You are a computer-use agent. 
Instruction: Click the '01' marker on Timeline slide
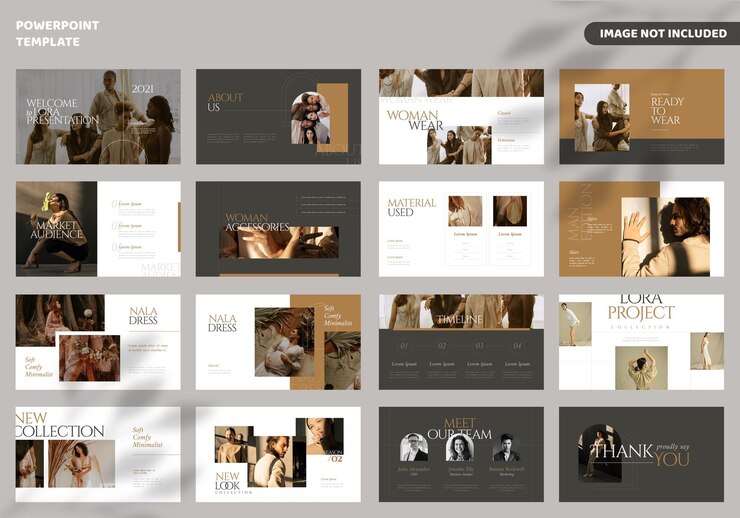[404, 346]
